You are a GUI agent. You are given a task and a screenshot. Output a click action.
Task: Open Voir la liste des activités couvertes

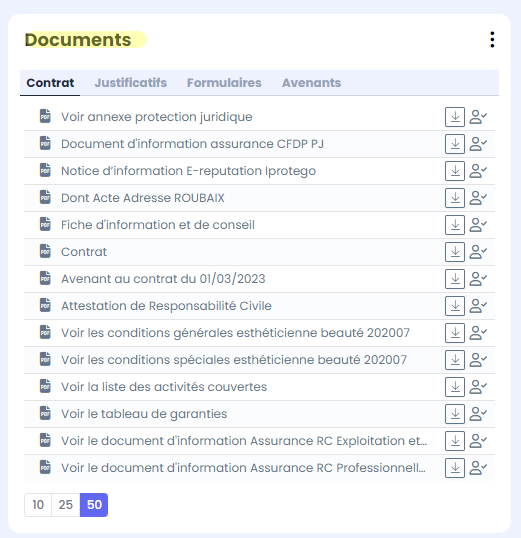[x=164, y=387]
